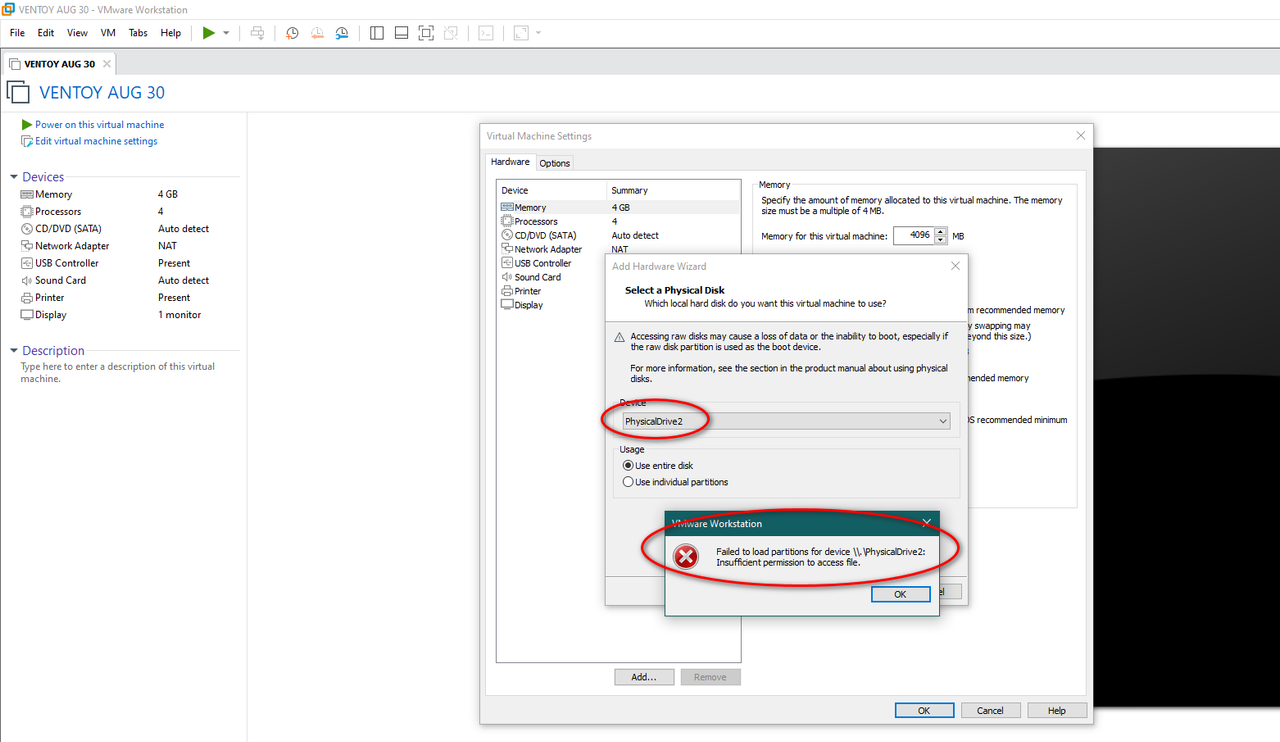Open the View menu
The height and width of the screenshot is (742, 1280).
(77, 33)
